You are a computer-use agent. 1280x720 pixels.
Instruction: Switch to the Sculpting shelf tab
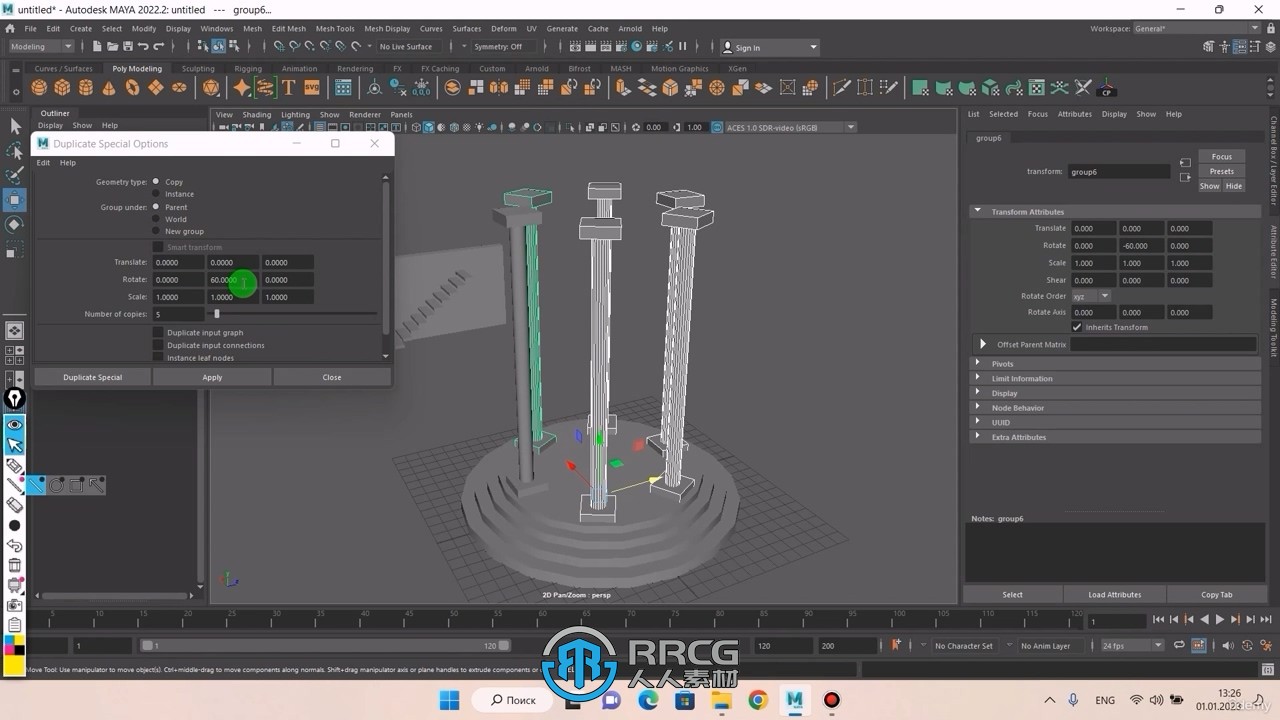[x=198, y=69]
